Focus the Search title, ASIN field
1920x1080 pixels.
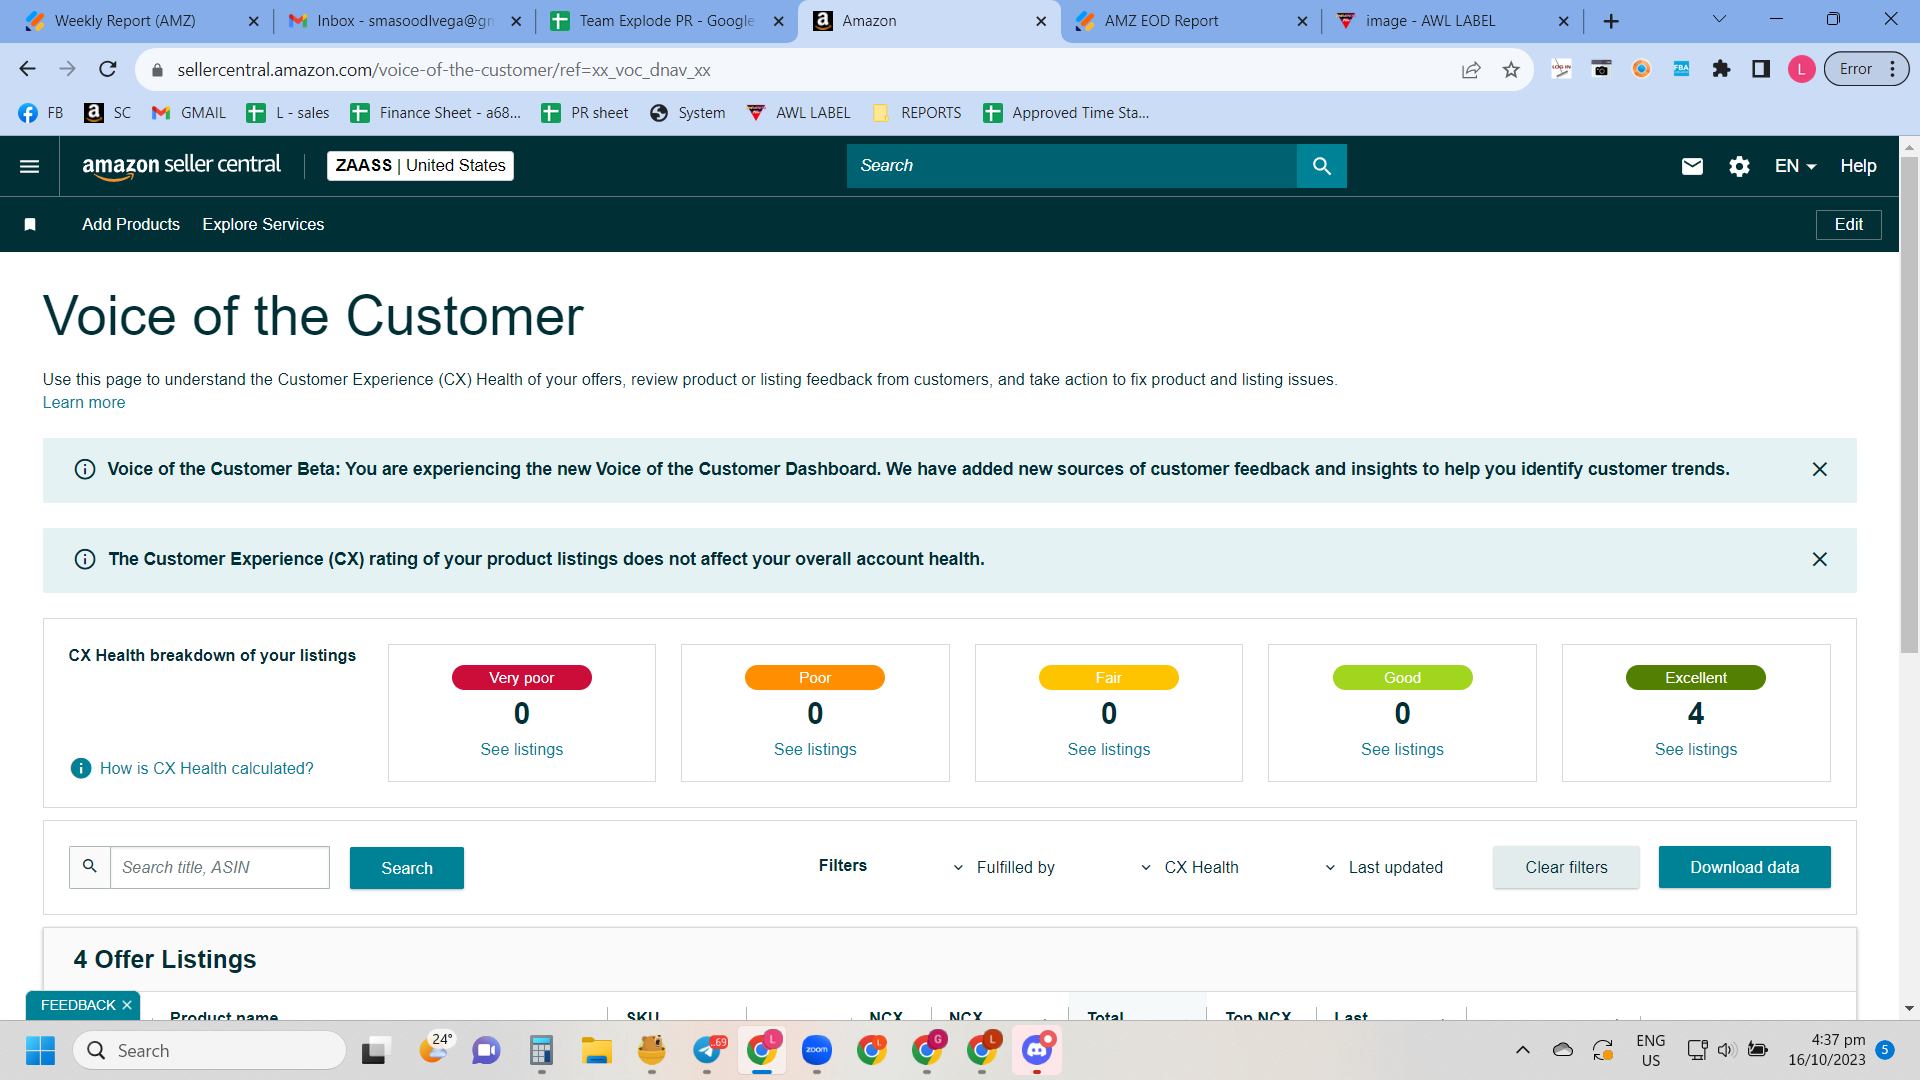click(x=219, y=868)
